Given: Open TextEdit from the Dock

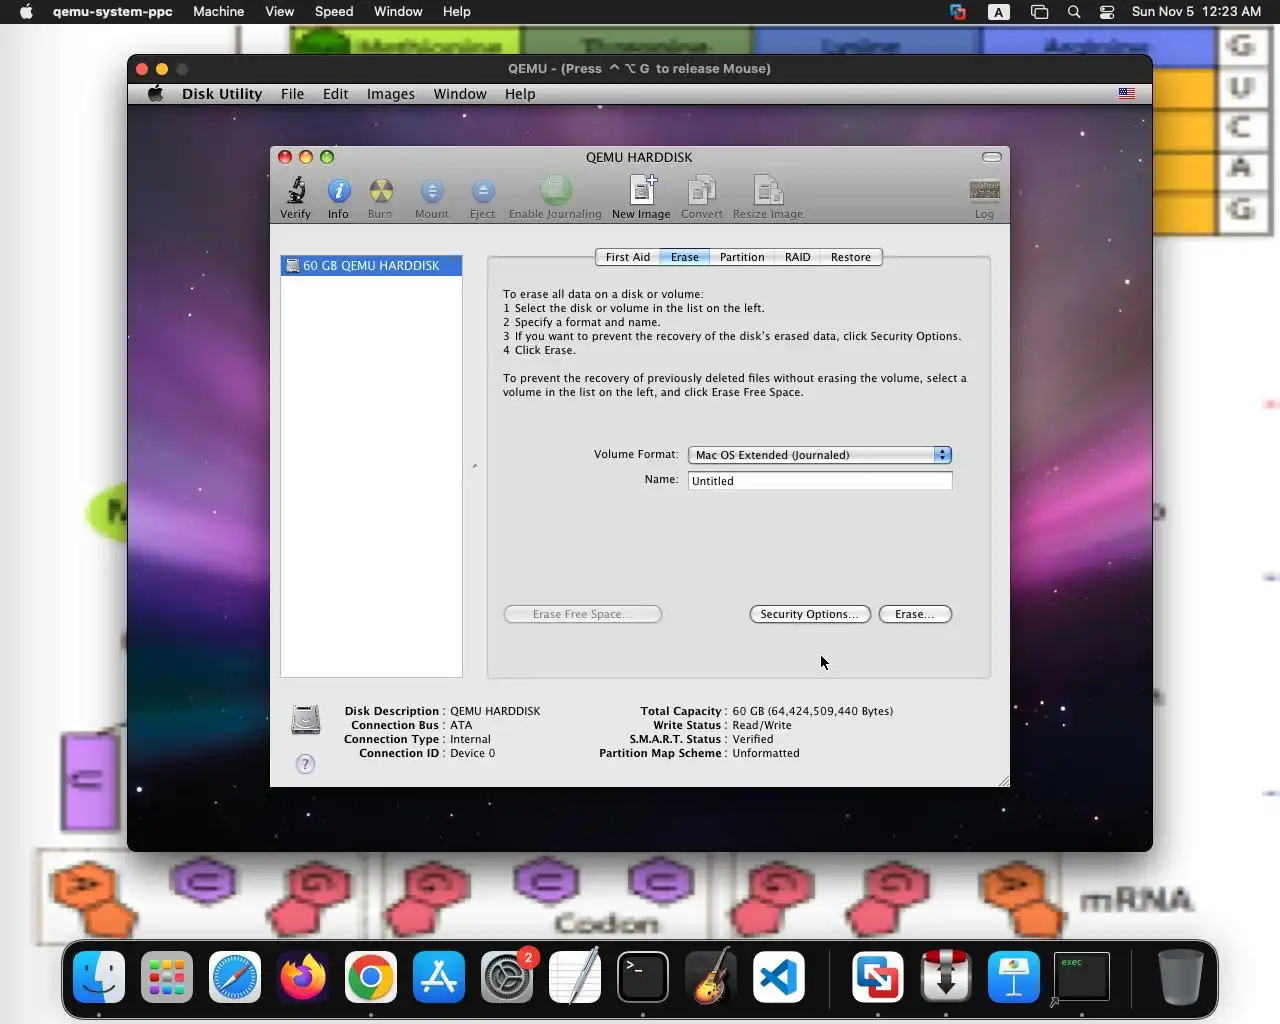Looking at the screenshot, I should click(575, 976).
